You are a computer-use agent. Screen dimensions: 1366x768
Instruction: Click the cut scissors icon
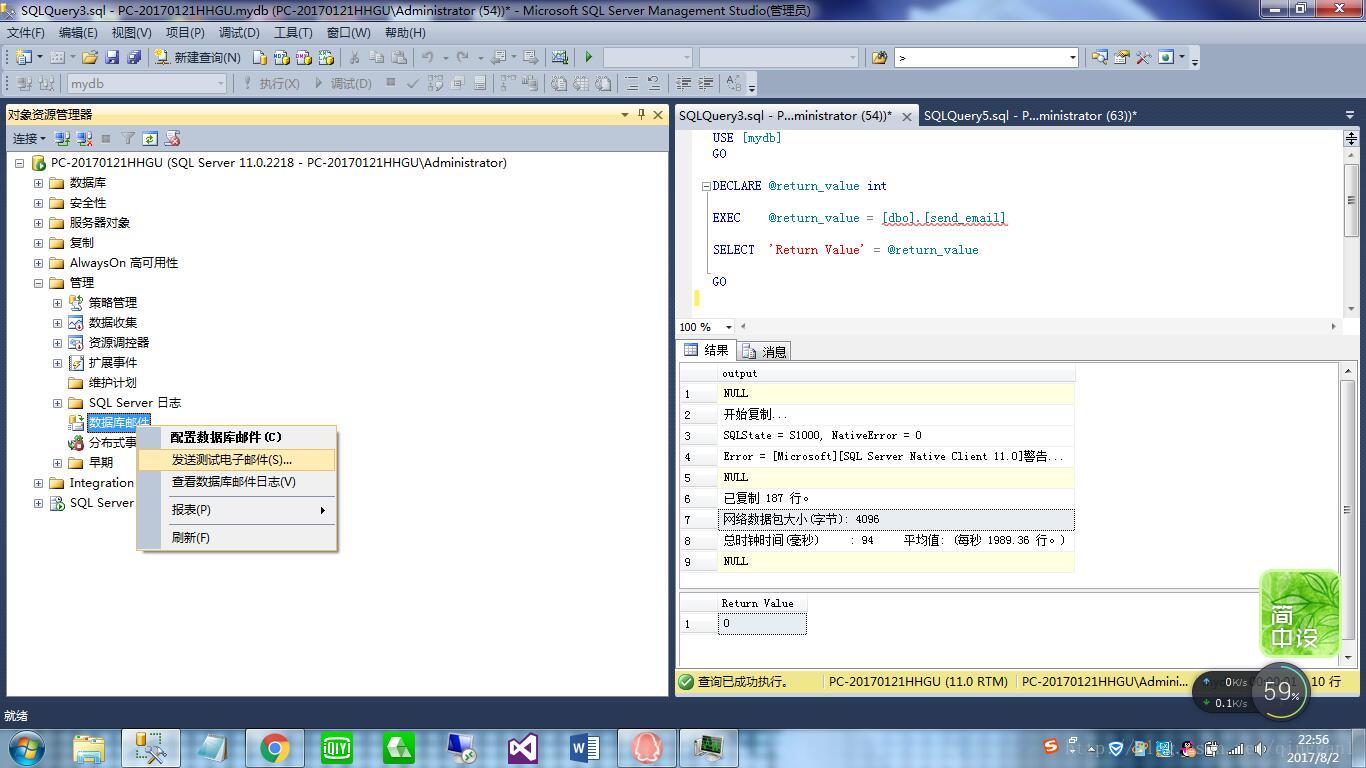(354, 57)
